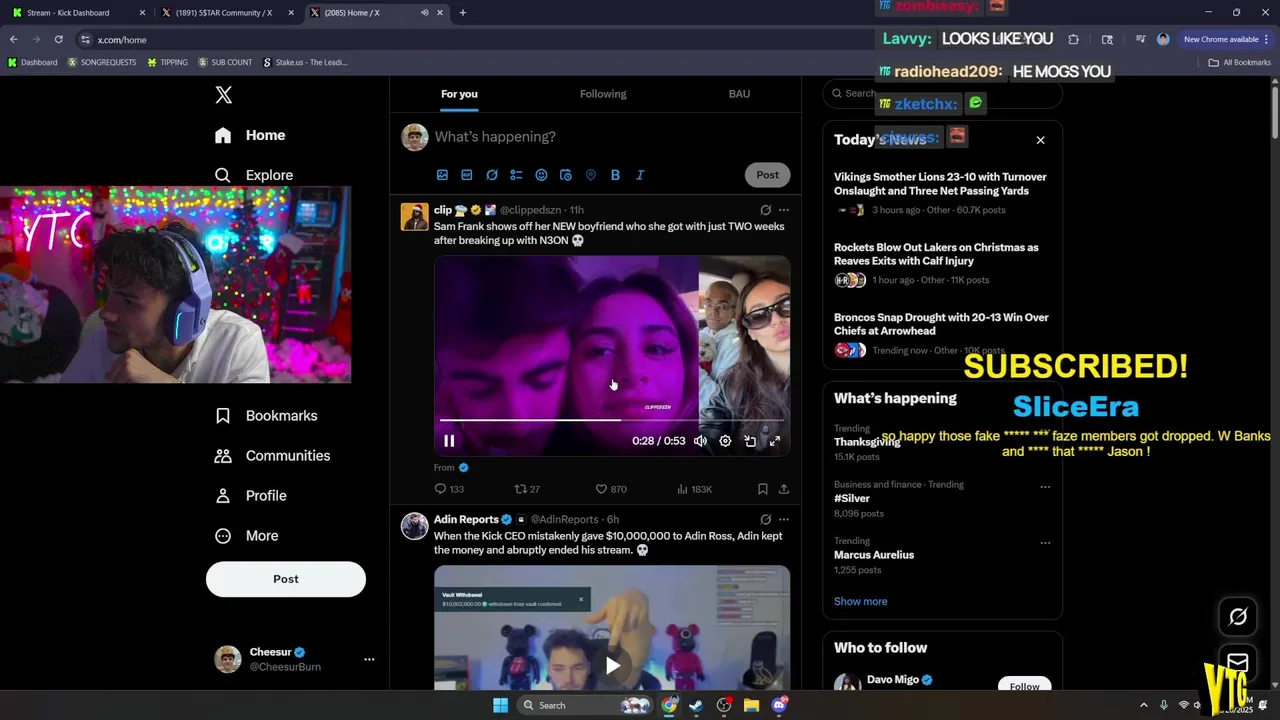Switch to the For you tab
Image resolution: width=1280 pixels, height=720 pixels.
(x=459, y=94)
